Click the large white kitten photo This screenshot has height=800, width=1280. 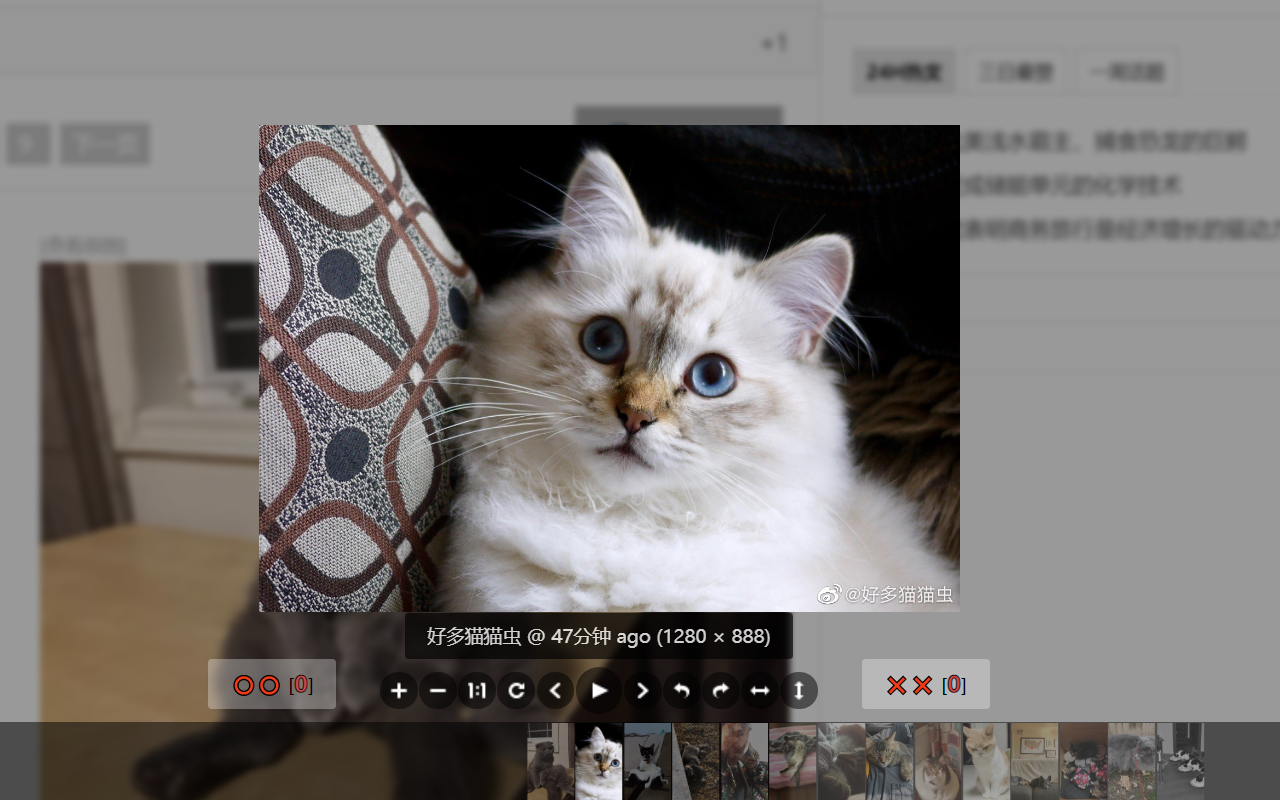[609, 368]
